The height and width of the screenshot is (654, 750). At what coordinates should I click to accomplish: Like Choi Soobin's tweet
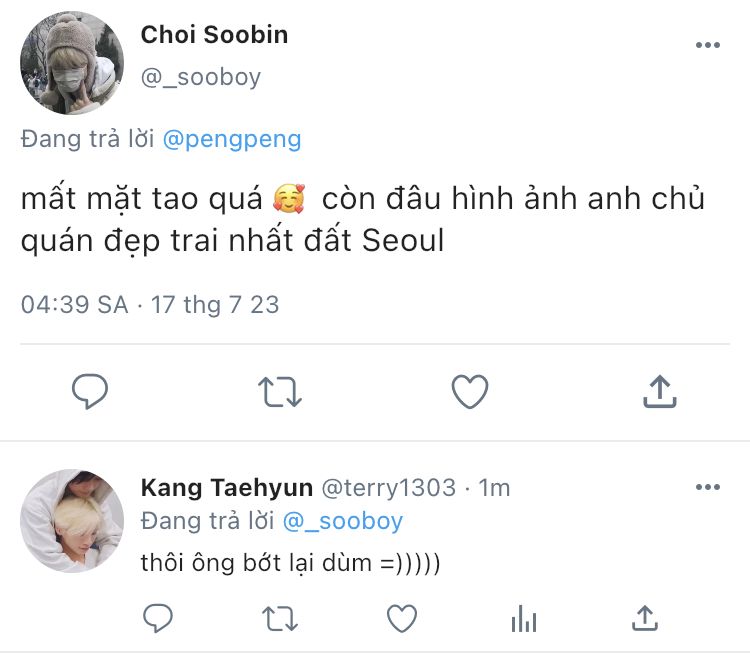click(469, 392)
